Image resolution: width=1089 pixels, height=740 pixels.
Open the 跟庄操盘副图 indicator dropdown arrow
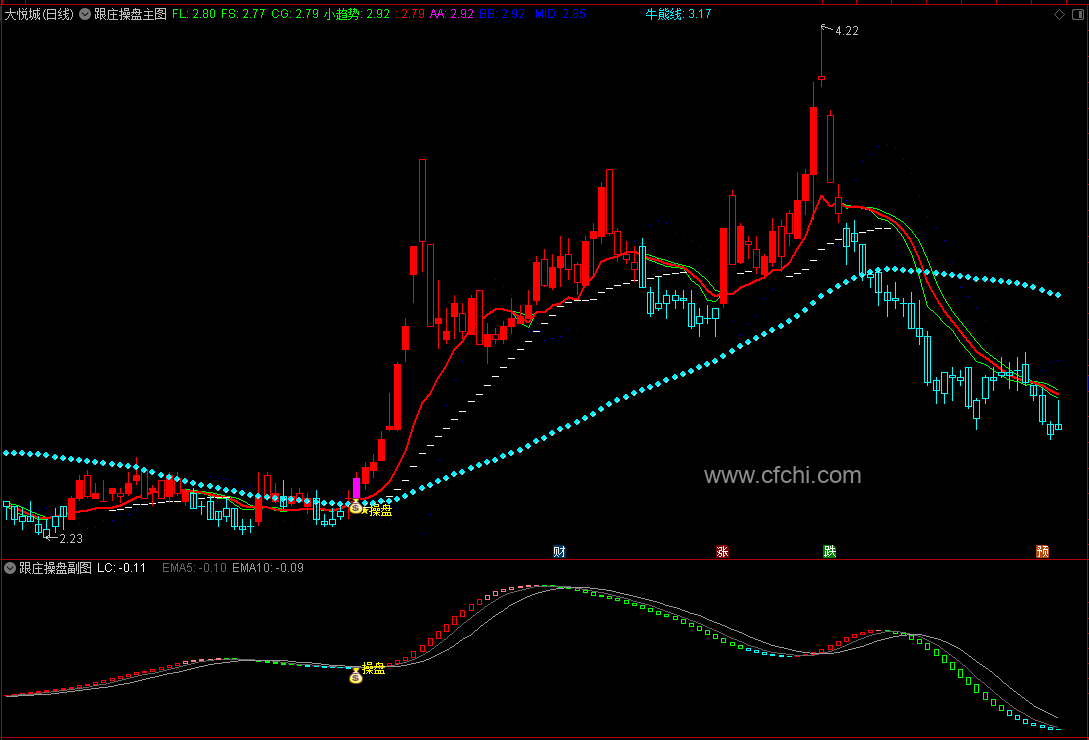coord(10,568)
